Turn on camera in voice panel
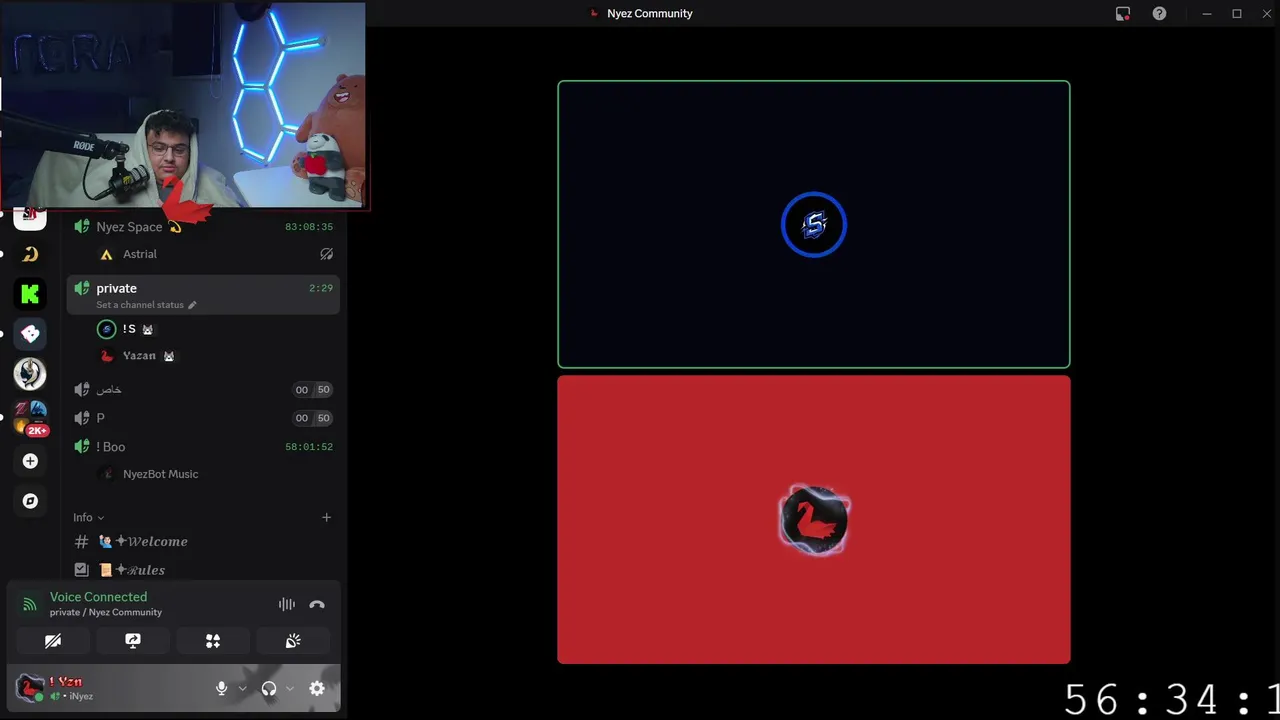Viewport: 1280px width, 720px height. [x=53, y=641]
